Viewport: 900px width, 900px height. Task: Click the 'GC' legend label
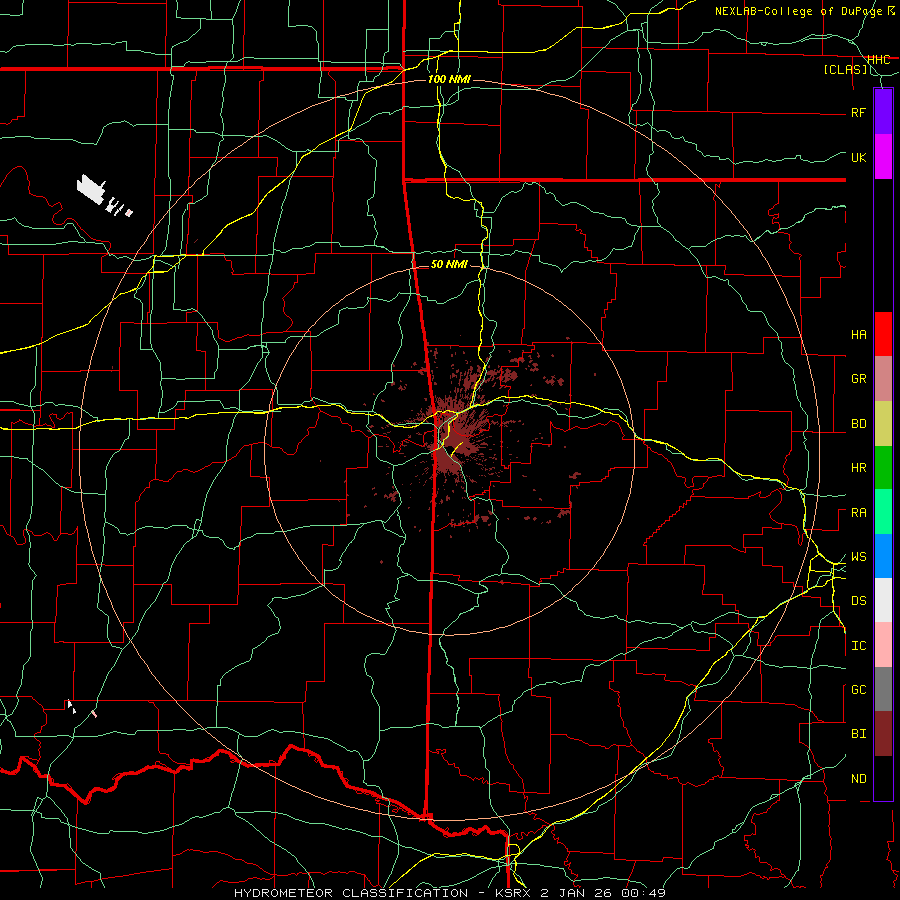[x=858, y=690]
